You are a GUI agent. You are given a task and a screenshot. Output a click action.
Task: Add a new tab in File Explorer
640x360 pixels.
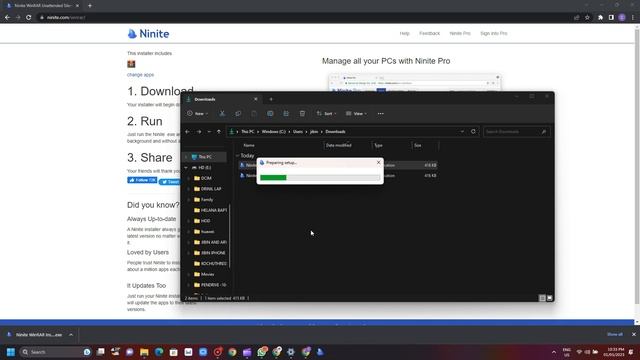point(271,99)
